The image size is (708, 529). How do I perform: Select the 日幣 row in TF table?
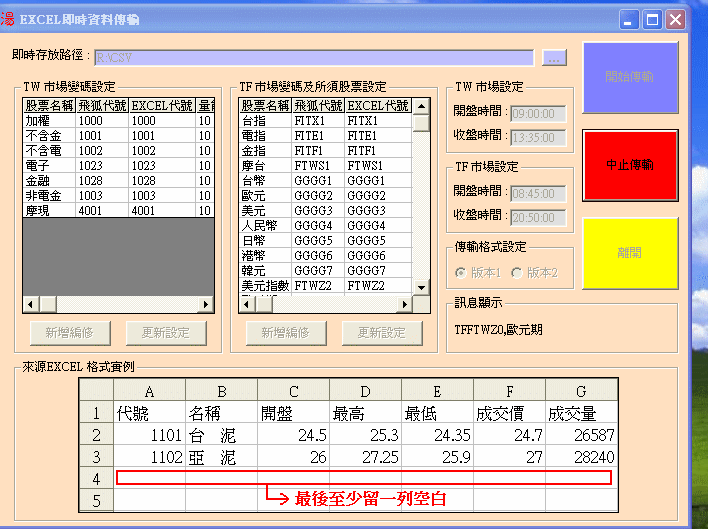pyautogui.click(x=326, y=240)
